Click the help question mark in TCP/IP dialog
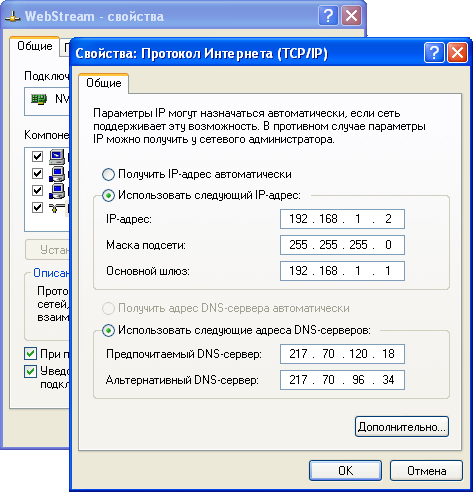473x492 pixels. (x=434, y=53)
